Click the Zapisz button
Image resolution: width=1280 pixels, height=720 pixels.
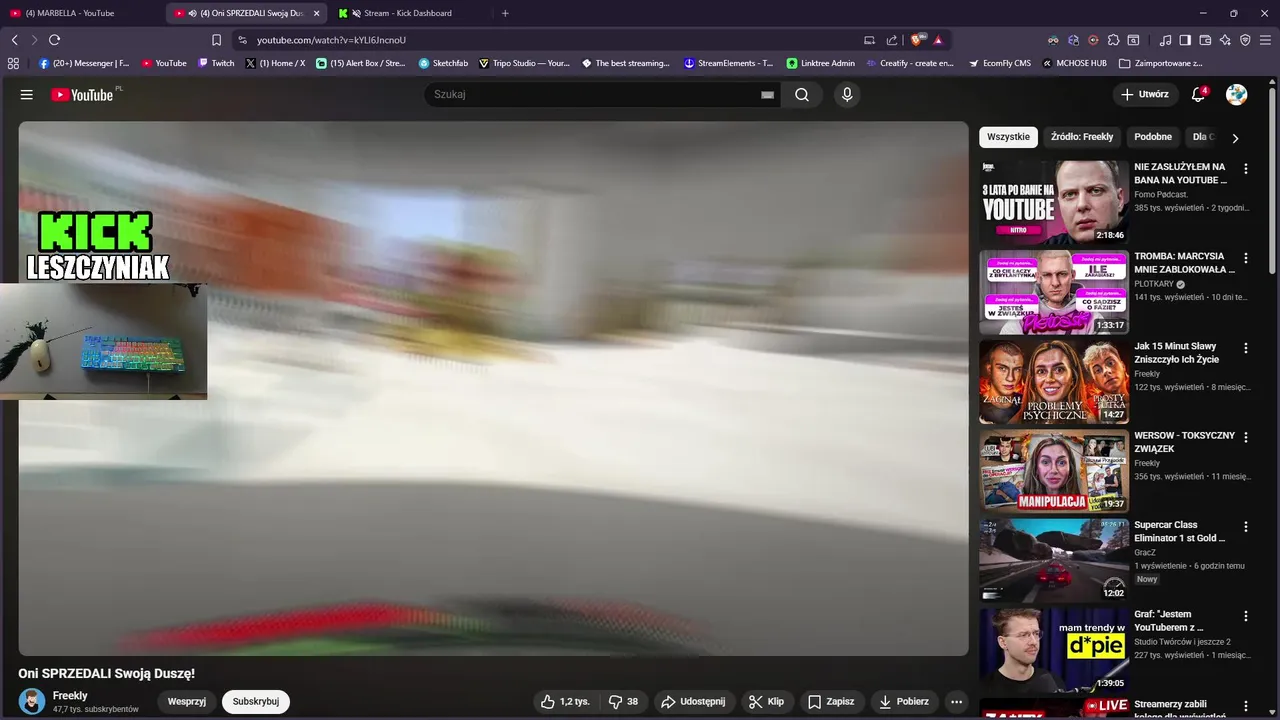[x=831, y=702]
